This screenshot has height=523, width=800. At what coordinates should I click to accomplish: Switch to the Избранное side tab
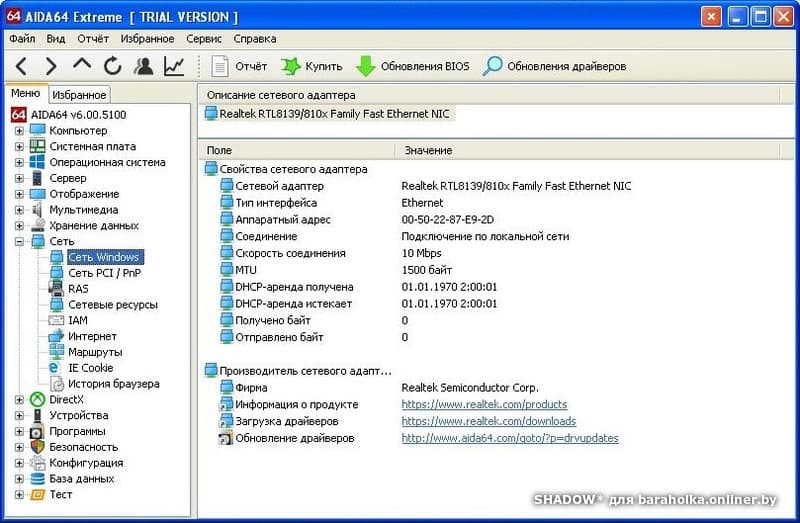(79, 95)
